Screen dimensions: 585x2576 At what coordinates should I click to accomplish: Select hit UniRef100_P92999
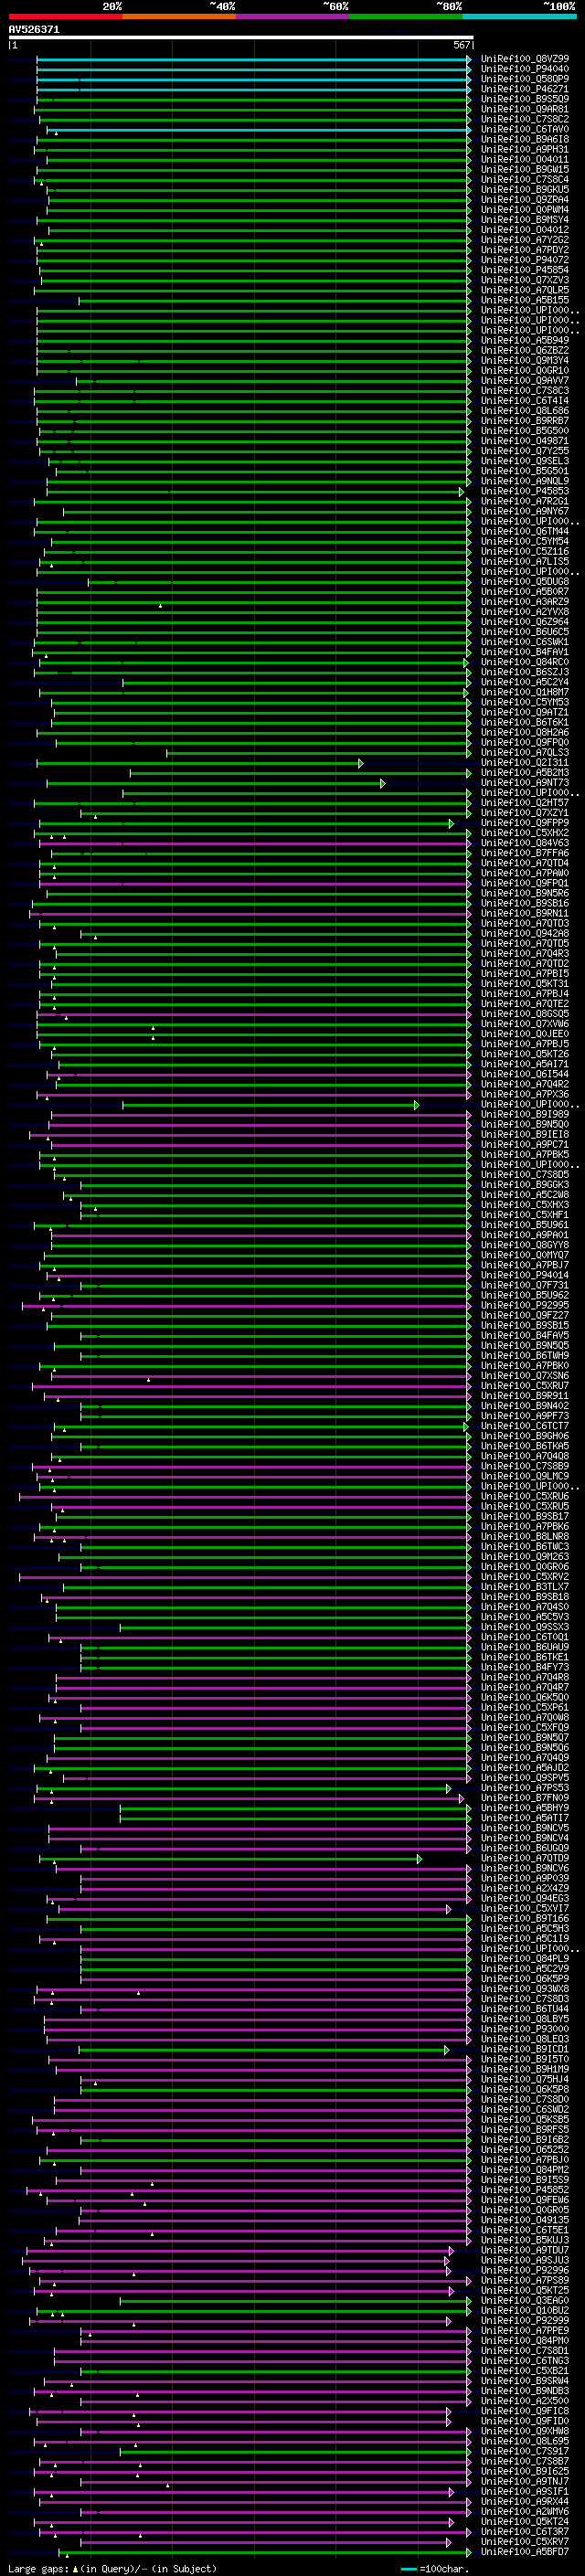click(x=525, y=2320)
